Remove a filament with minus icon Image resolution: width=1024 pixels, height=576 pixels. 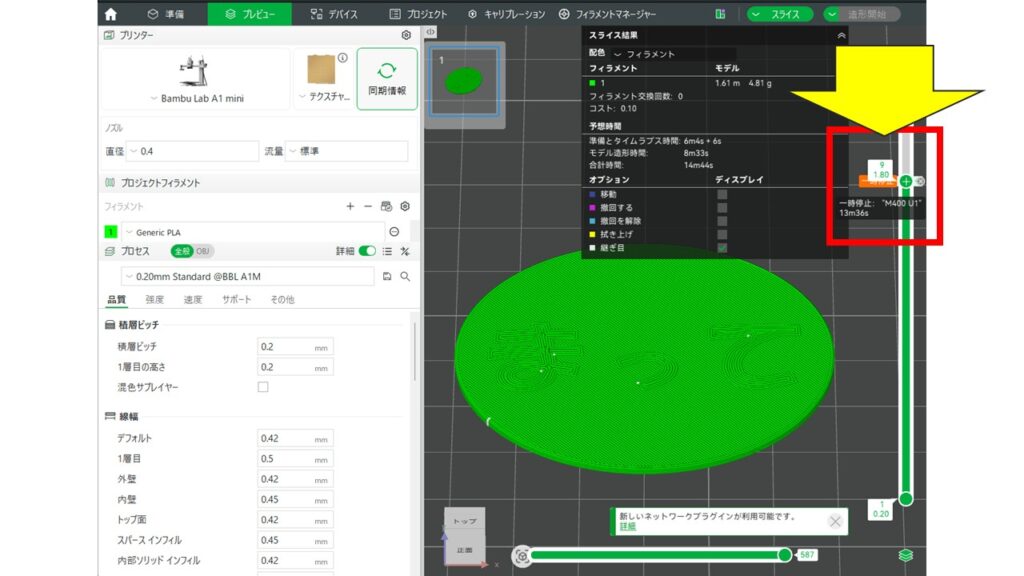368,206
